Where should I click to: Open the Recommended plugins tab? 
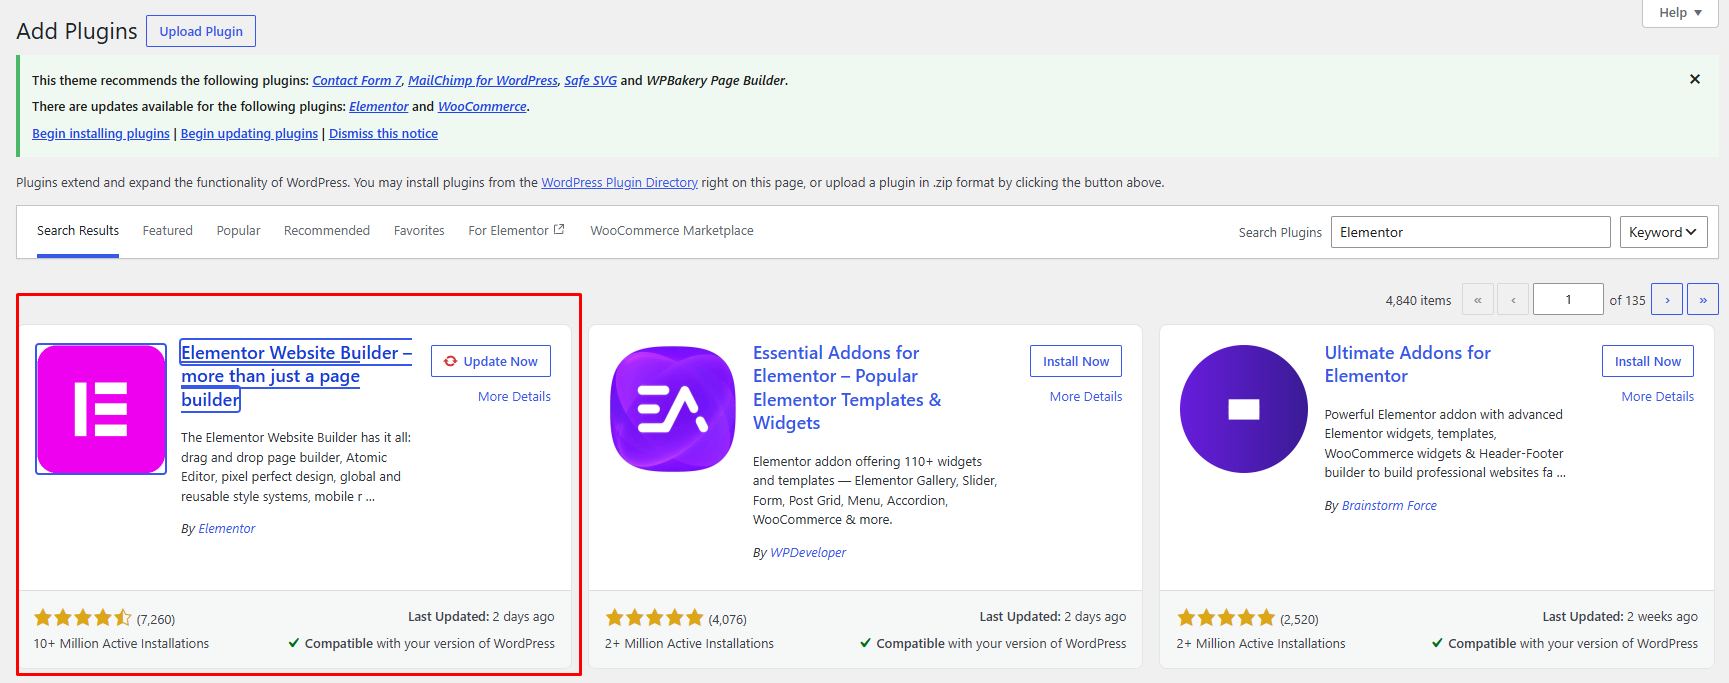[327, 231]
